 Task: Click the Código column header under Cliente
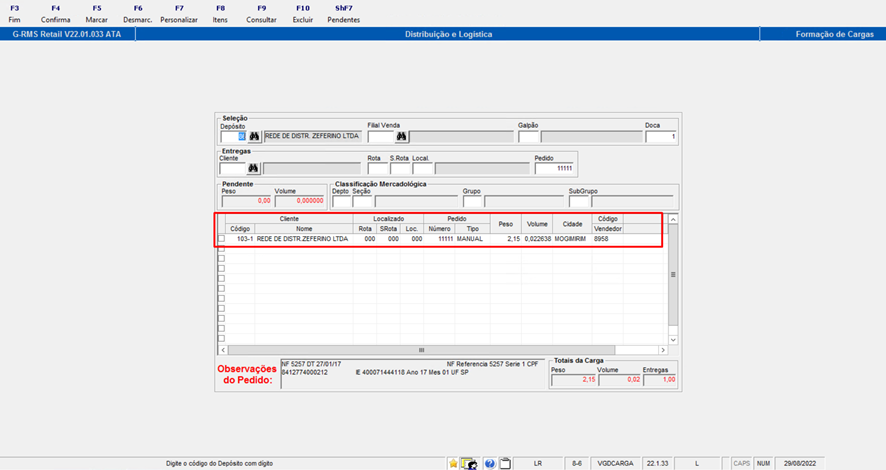click(240, 229)
